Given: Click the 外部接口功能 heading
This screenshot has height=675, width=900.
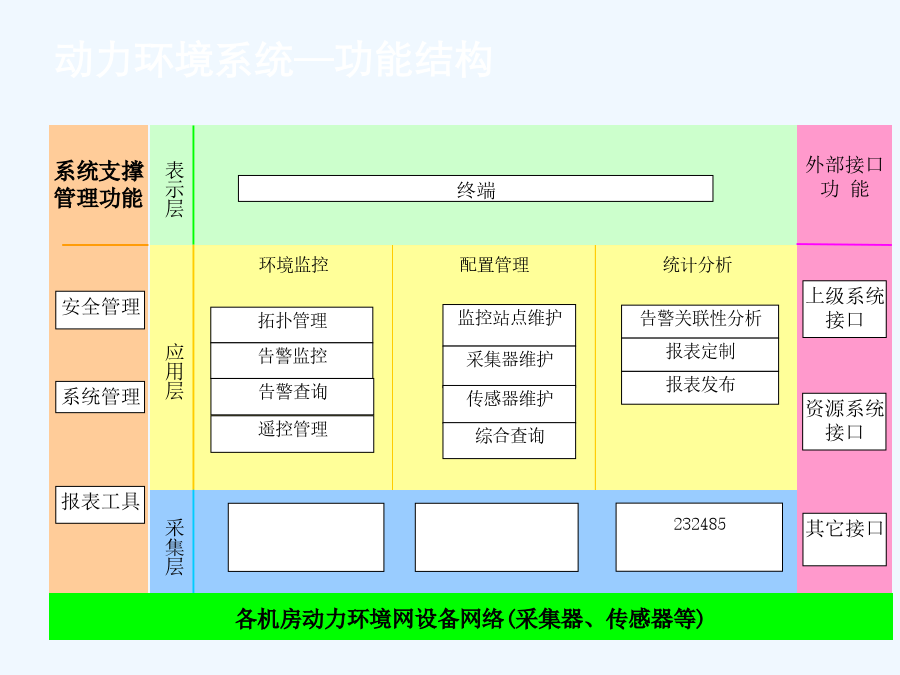Looking at the screenshot, I should pyautogui.click(x=844, y=177).
